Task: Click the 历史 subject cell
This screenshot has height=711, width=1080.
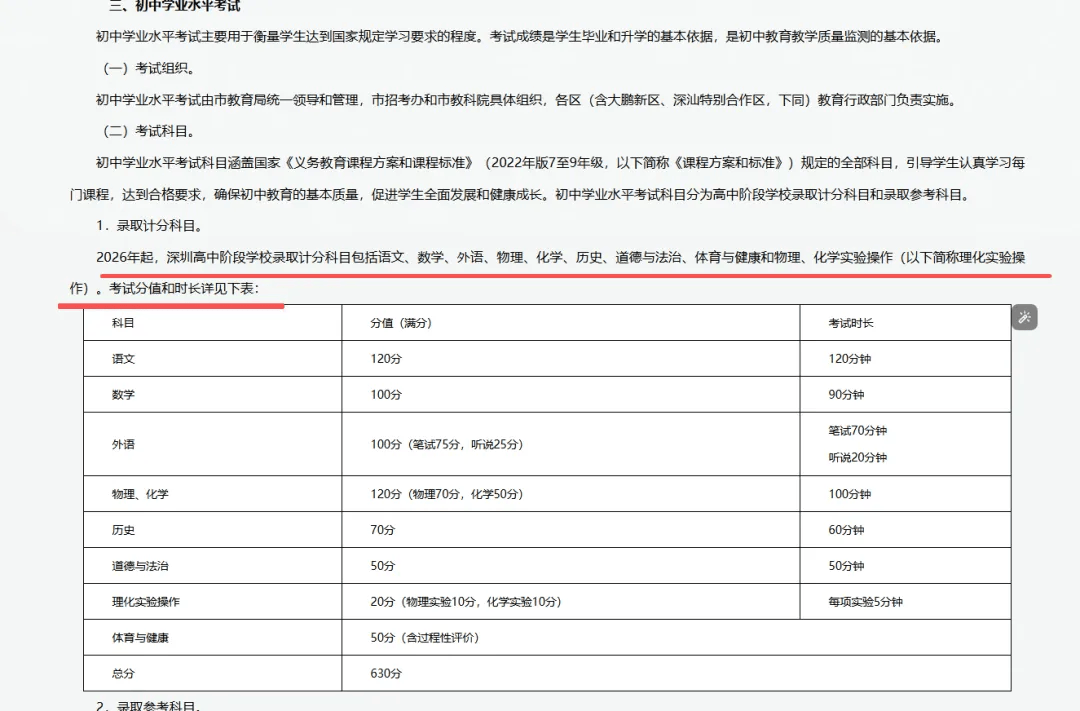Action: [x=212, y=529]
